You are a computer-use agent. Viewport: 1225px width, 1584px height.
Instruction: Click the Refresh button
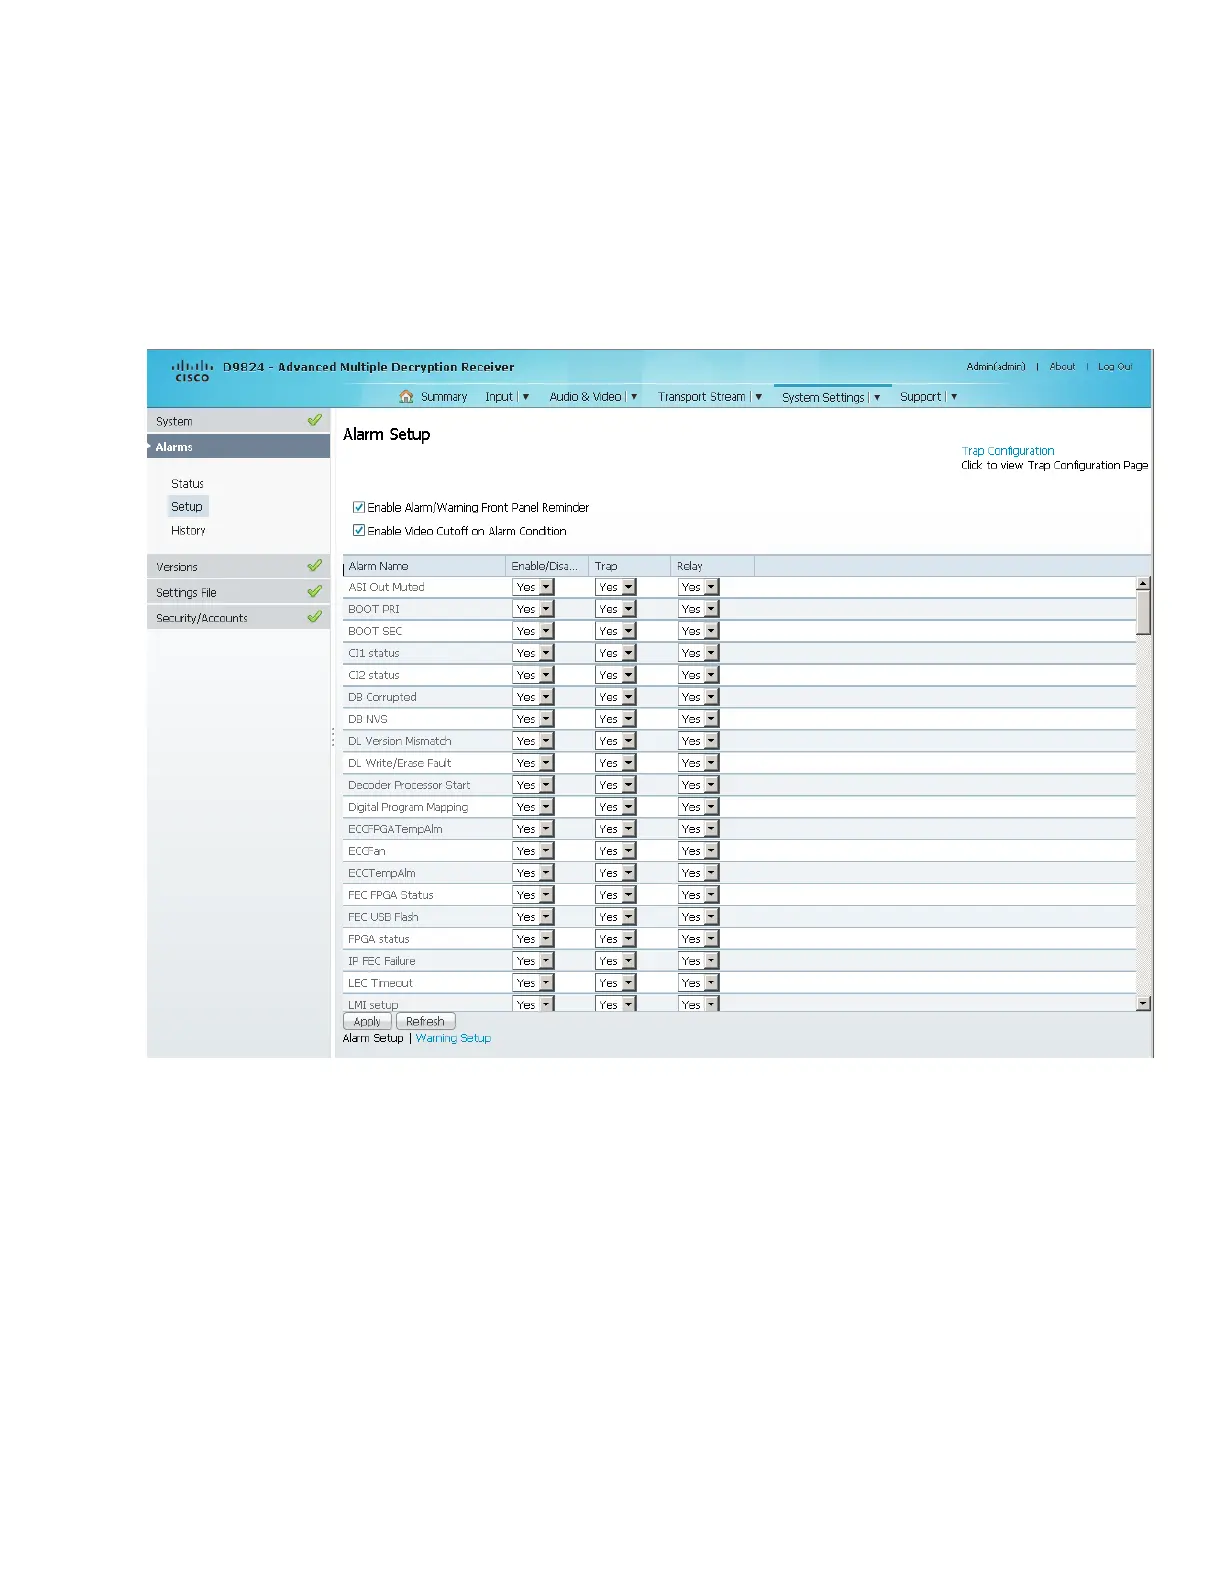click(426, 1021)
